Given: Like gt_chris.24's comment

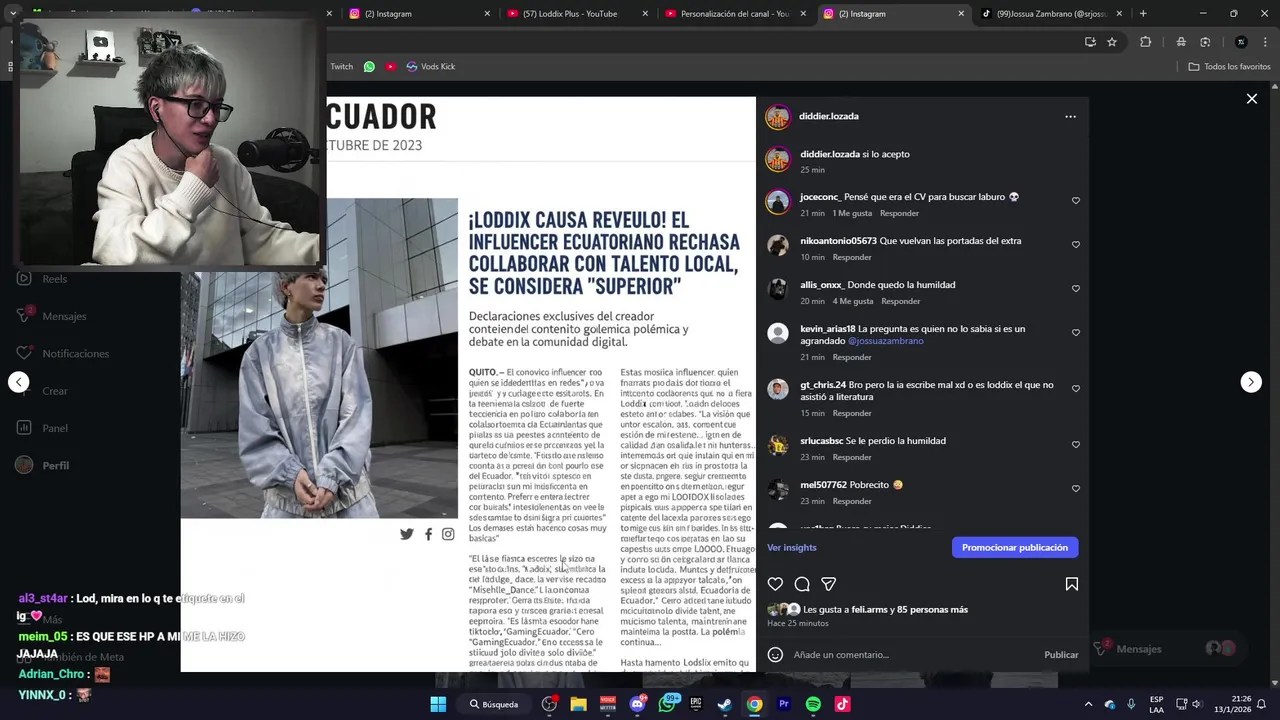Looking at the screenshot, I should [1076, 389].
